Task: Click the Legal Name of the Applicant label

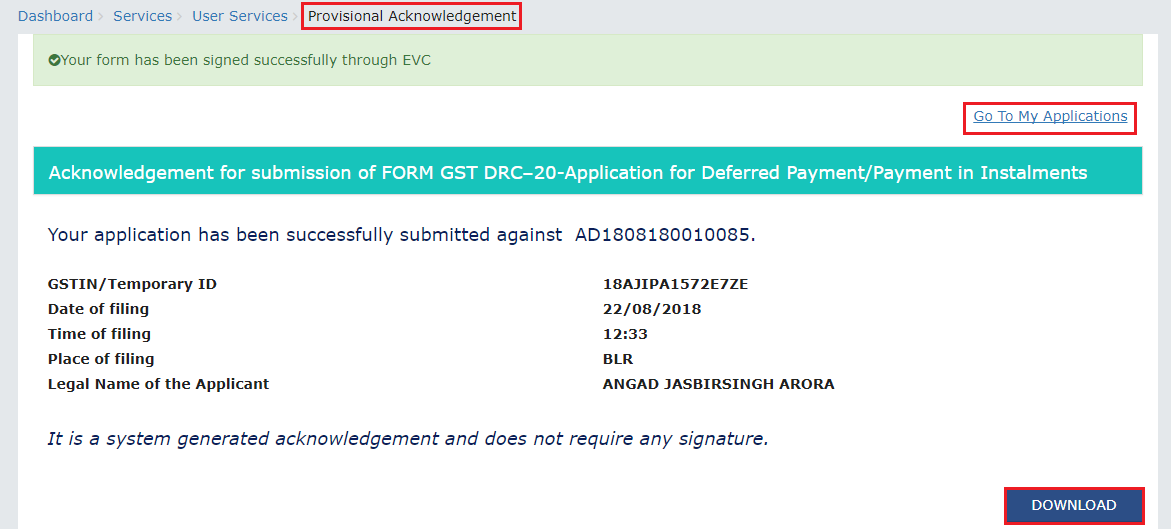Action: pyautogui.click(x=158, y=384)
